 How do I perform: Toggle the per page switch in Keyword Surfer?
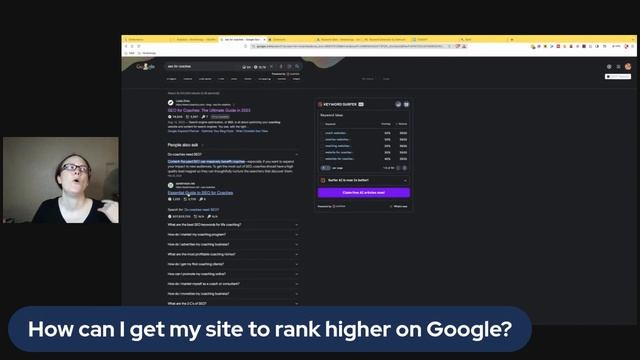(x=325, y=168)
